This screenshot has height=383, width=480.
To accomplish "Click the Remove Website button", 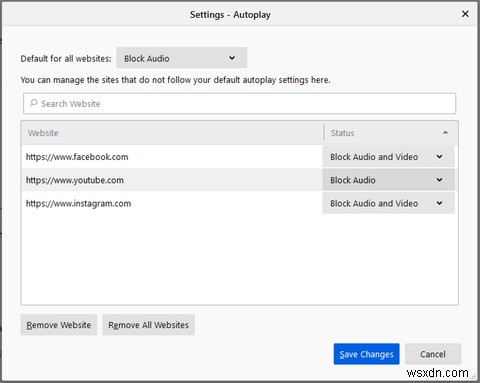I will (x=59, y=325).
